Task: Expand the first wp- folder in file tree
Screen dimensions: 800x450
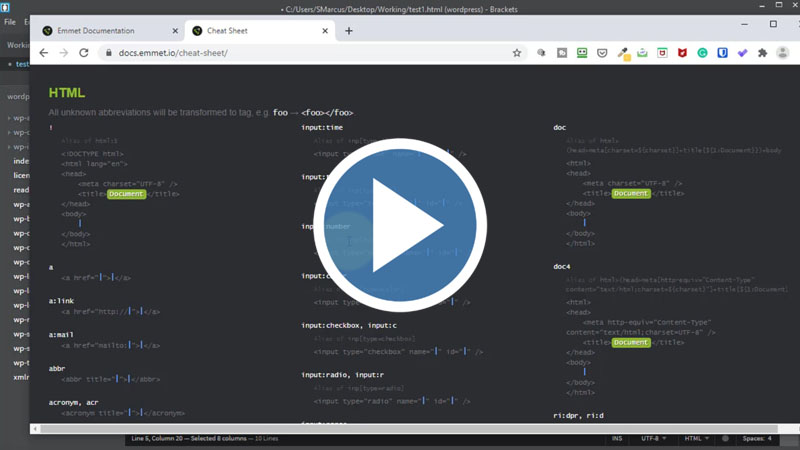Action: [x=18, y=117]
